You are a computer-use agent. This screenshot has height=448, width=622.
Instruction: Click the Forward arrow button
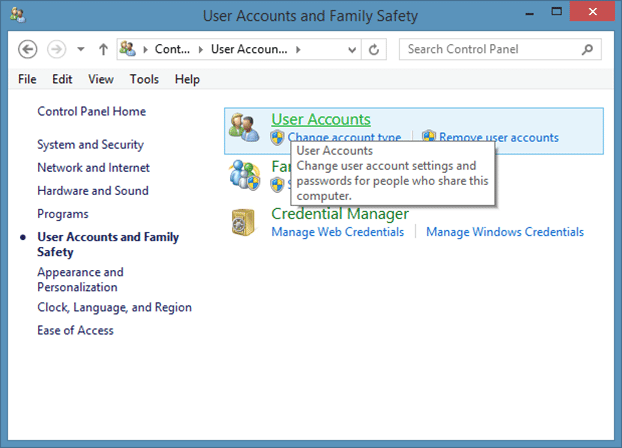pos(56,50)
